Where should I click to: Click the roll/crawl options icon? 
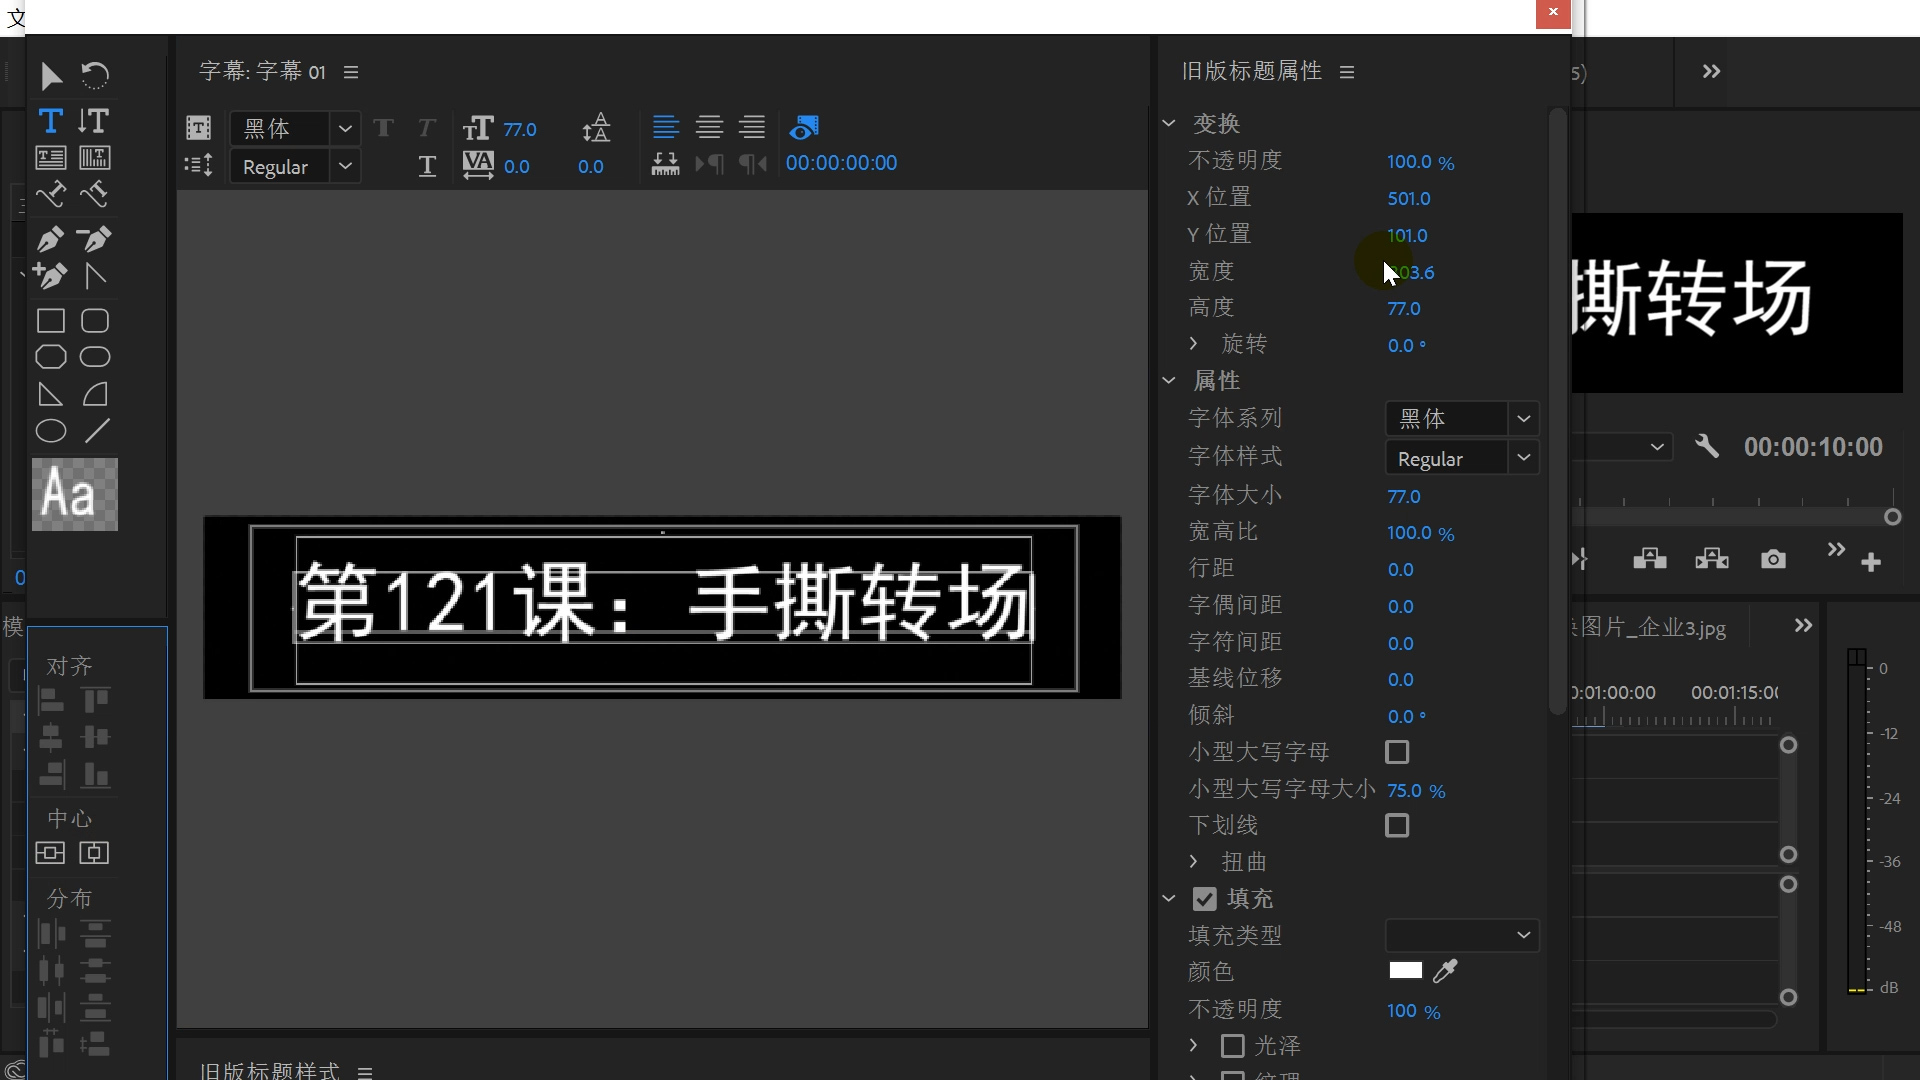[199, 165]
